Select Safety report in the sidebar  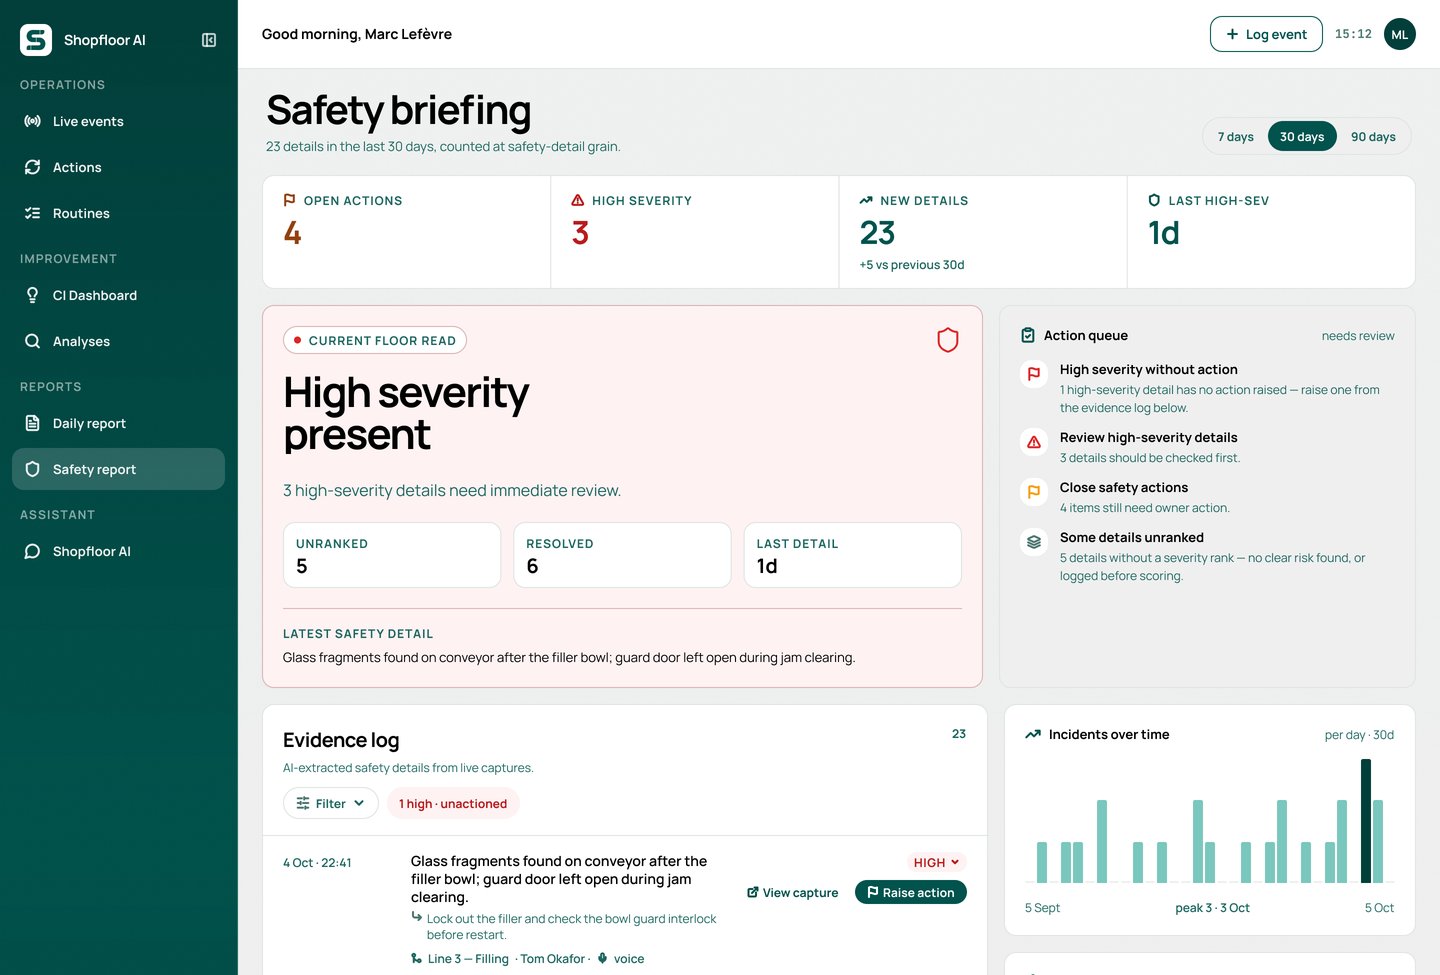(x=118, y=470)
